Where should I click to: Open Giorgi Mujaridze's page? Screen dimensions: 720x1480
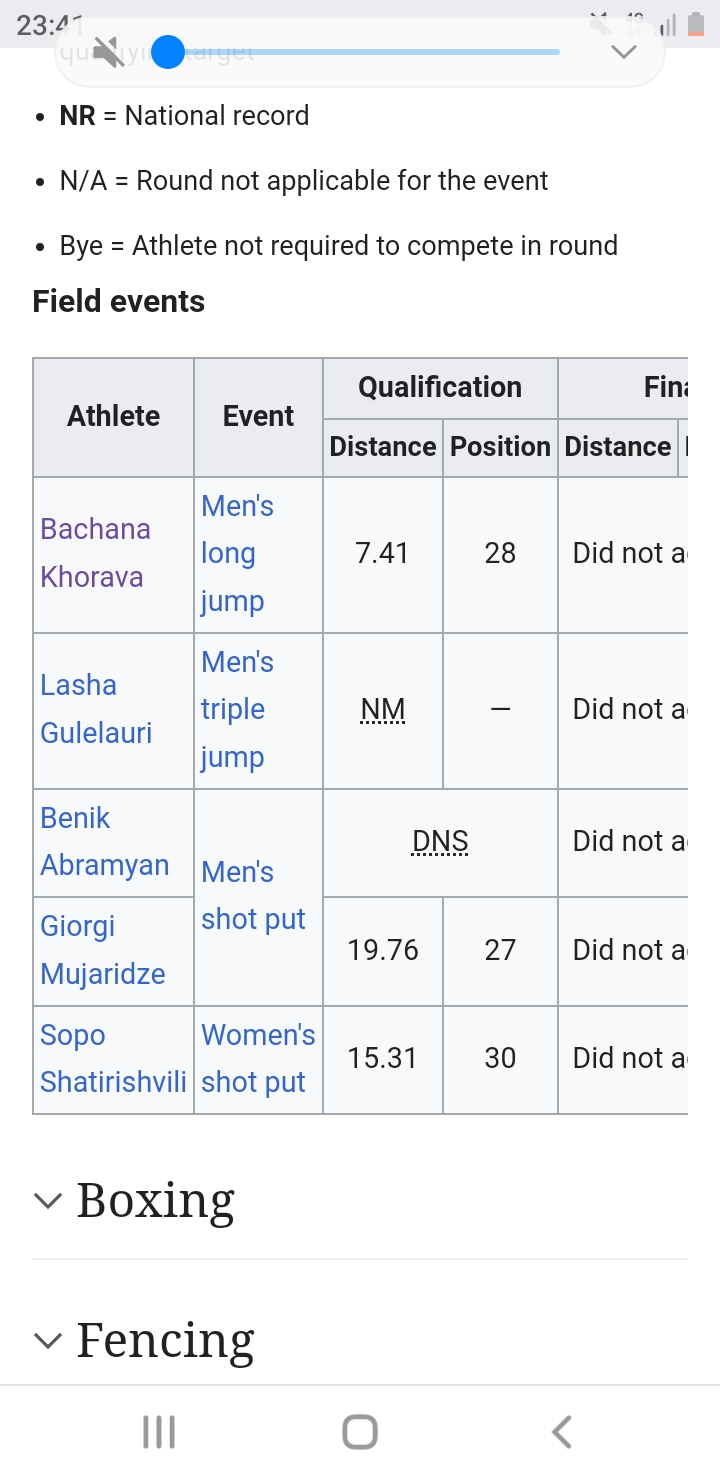point(102,949)
